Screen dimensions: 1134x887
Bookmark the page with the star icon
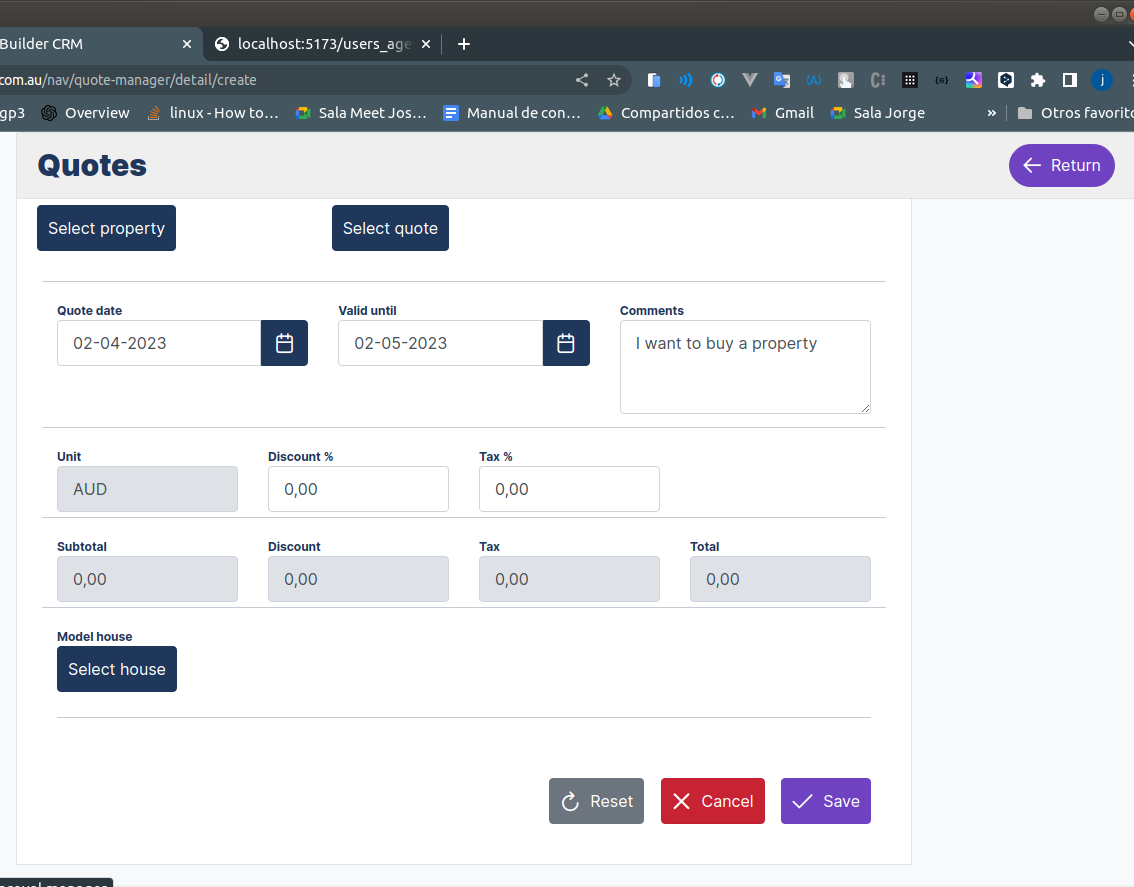coord(613,79)
